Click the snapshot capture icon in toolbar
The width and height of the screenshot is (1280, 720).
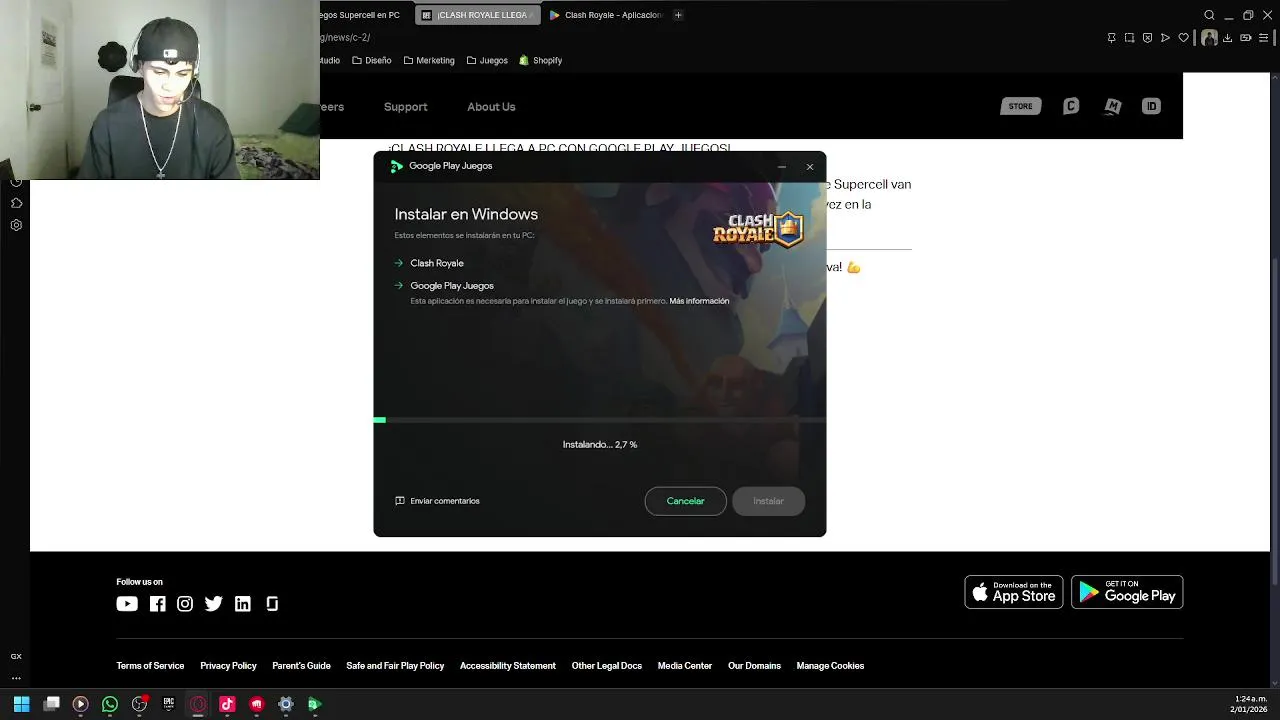(x=1129, y=38)
